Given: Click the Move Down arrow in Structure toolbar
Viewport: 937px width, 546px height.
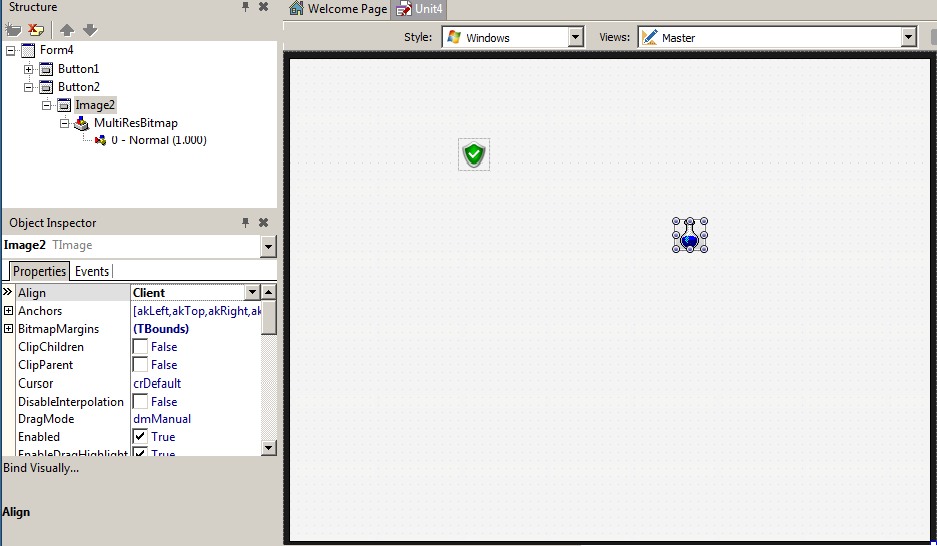Looking at the screenshot, I should (90, 30).
